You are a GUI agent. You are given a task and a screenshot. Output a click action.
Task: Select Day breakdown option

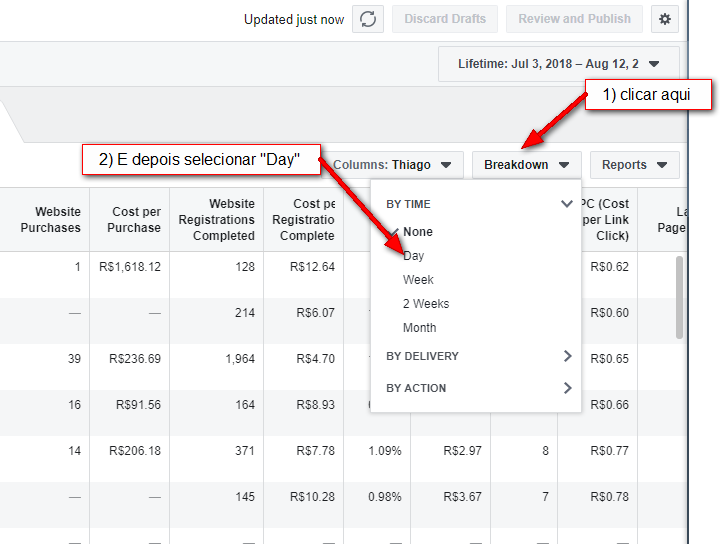point(414,256)
